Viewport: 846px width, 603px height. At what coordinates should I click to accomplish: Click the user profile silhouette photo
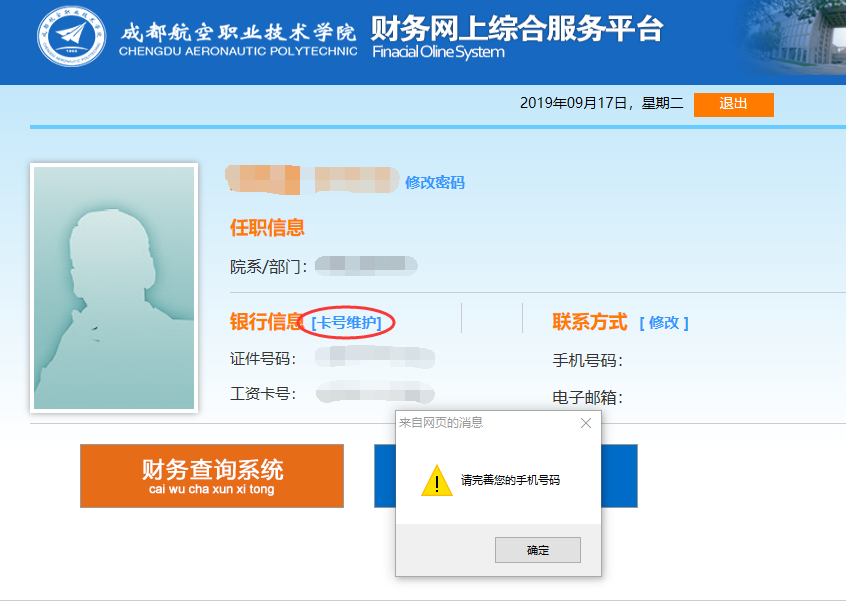click(114, 288)
